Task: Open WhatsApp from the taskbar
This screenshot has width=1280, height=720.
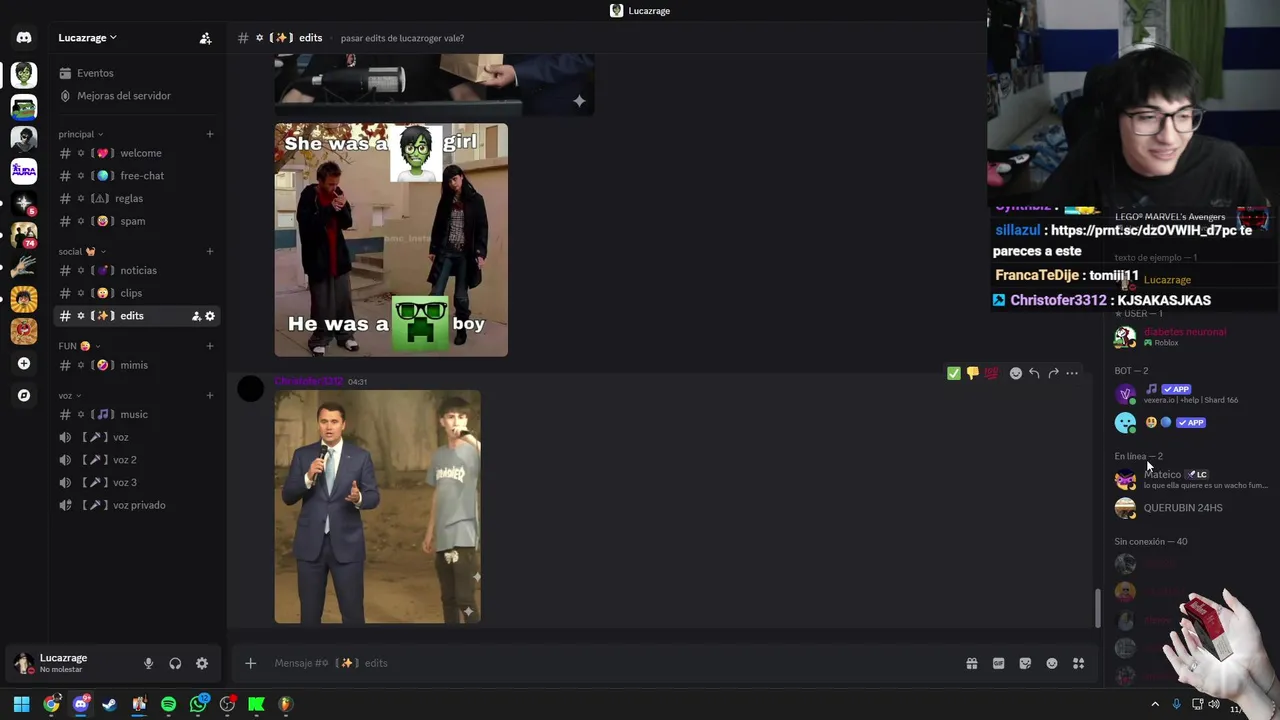Action: click(x=198, y=704)
